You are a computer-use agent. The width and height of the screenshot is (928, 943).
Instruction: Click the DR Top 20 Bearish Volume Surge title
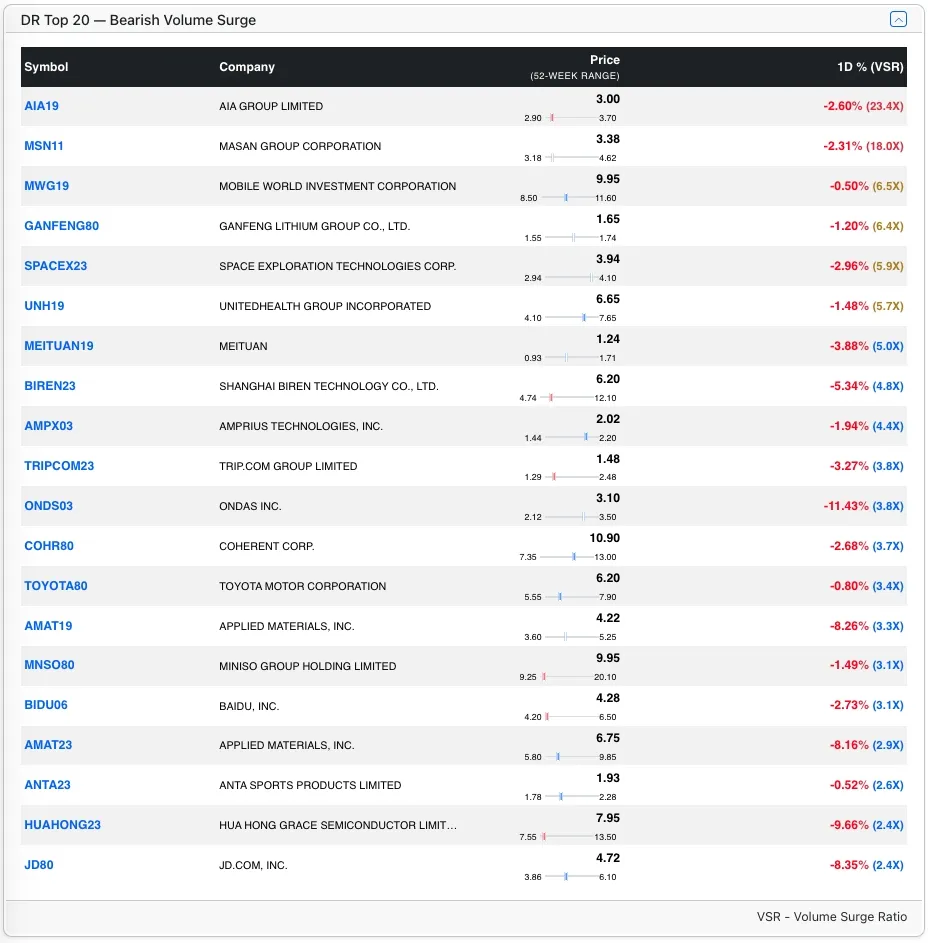point(138,20)
